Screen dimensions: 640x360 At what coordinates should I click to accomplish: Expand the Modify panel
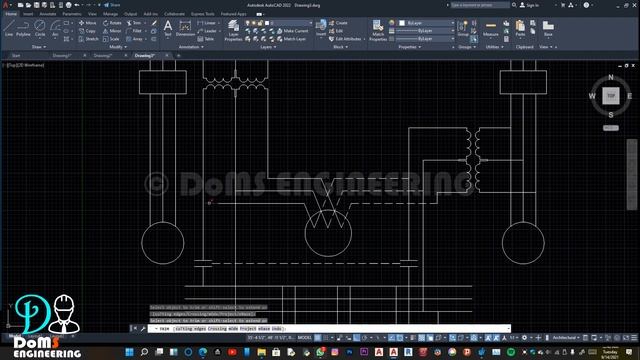tap(117, 47)
